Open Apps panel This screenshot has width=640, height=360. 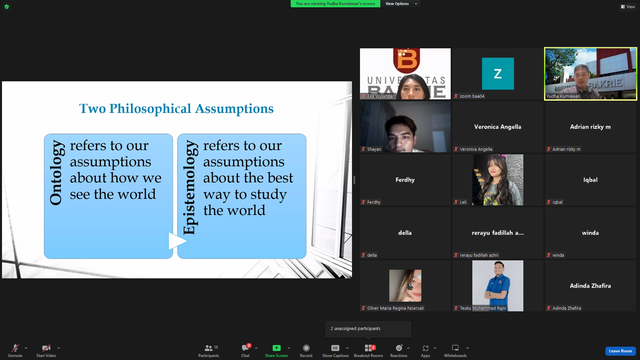[x=425, y=350]
